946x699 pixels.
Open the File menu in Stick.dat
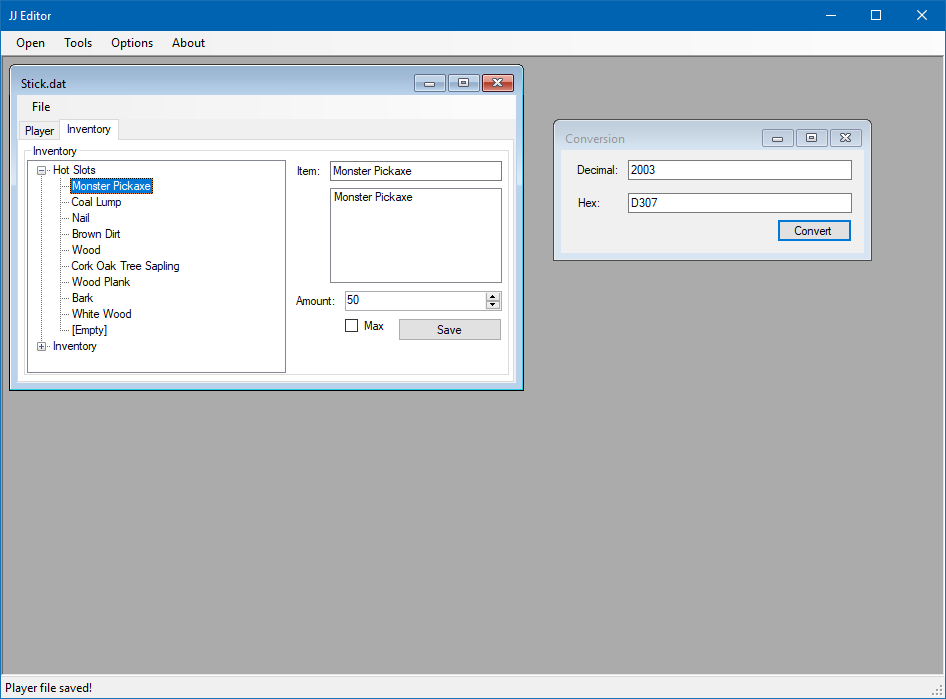[x=40, y=107]
